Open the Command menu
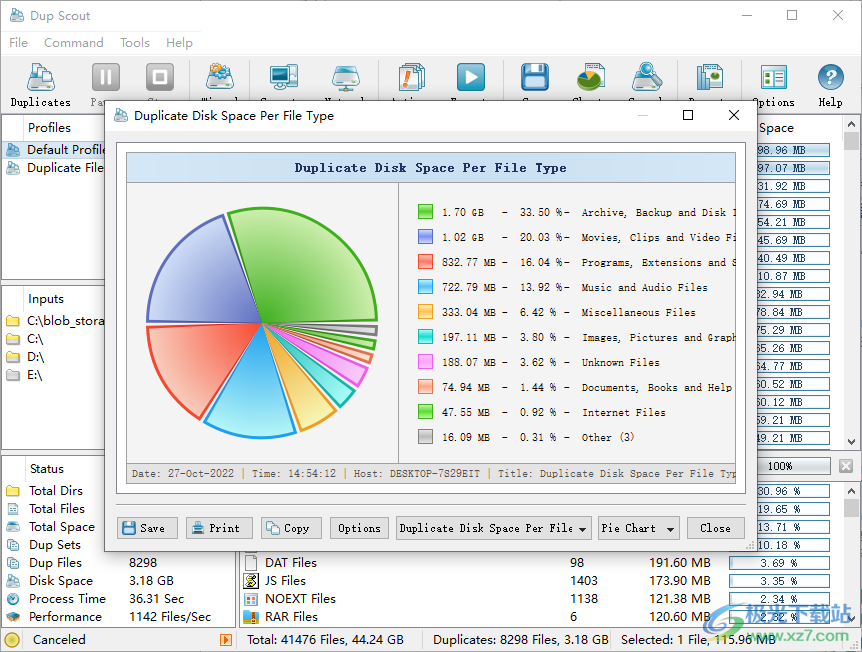This screenshot has height=652, width=862. (74, 42)
